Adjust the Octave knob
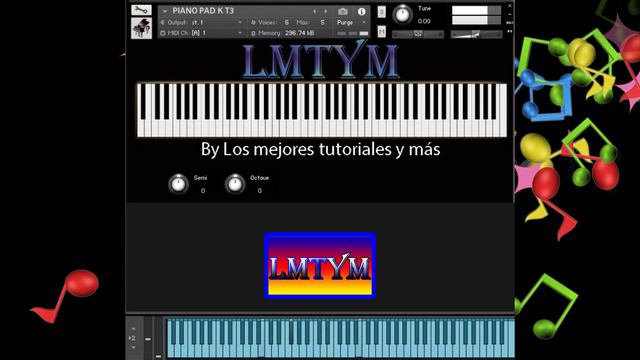This screenshot has height=360, width=640. point(235,184)
